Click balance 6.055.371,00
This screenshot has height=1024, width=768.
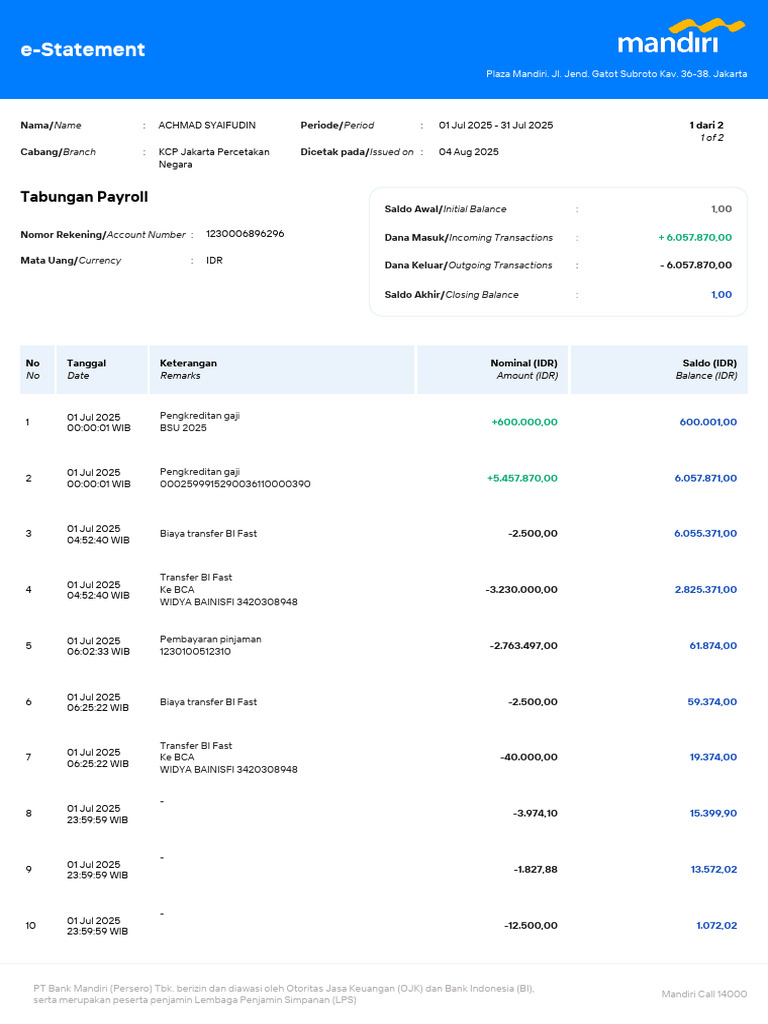point(705,534)
